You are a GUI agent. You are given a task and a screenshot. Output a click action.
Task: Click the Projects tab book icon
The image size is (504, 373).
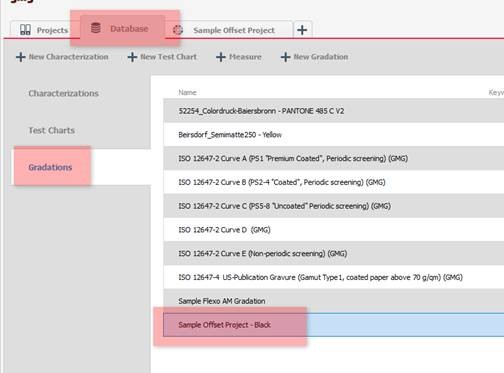[25, 30]
